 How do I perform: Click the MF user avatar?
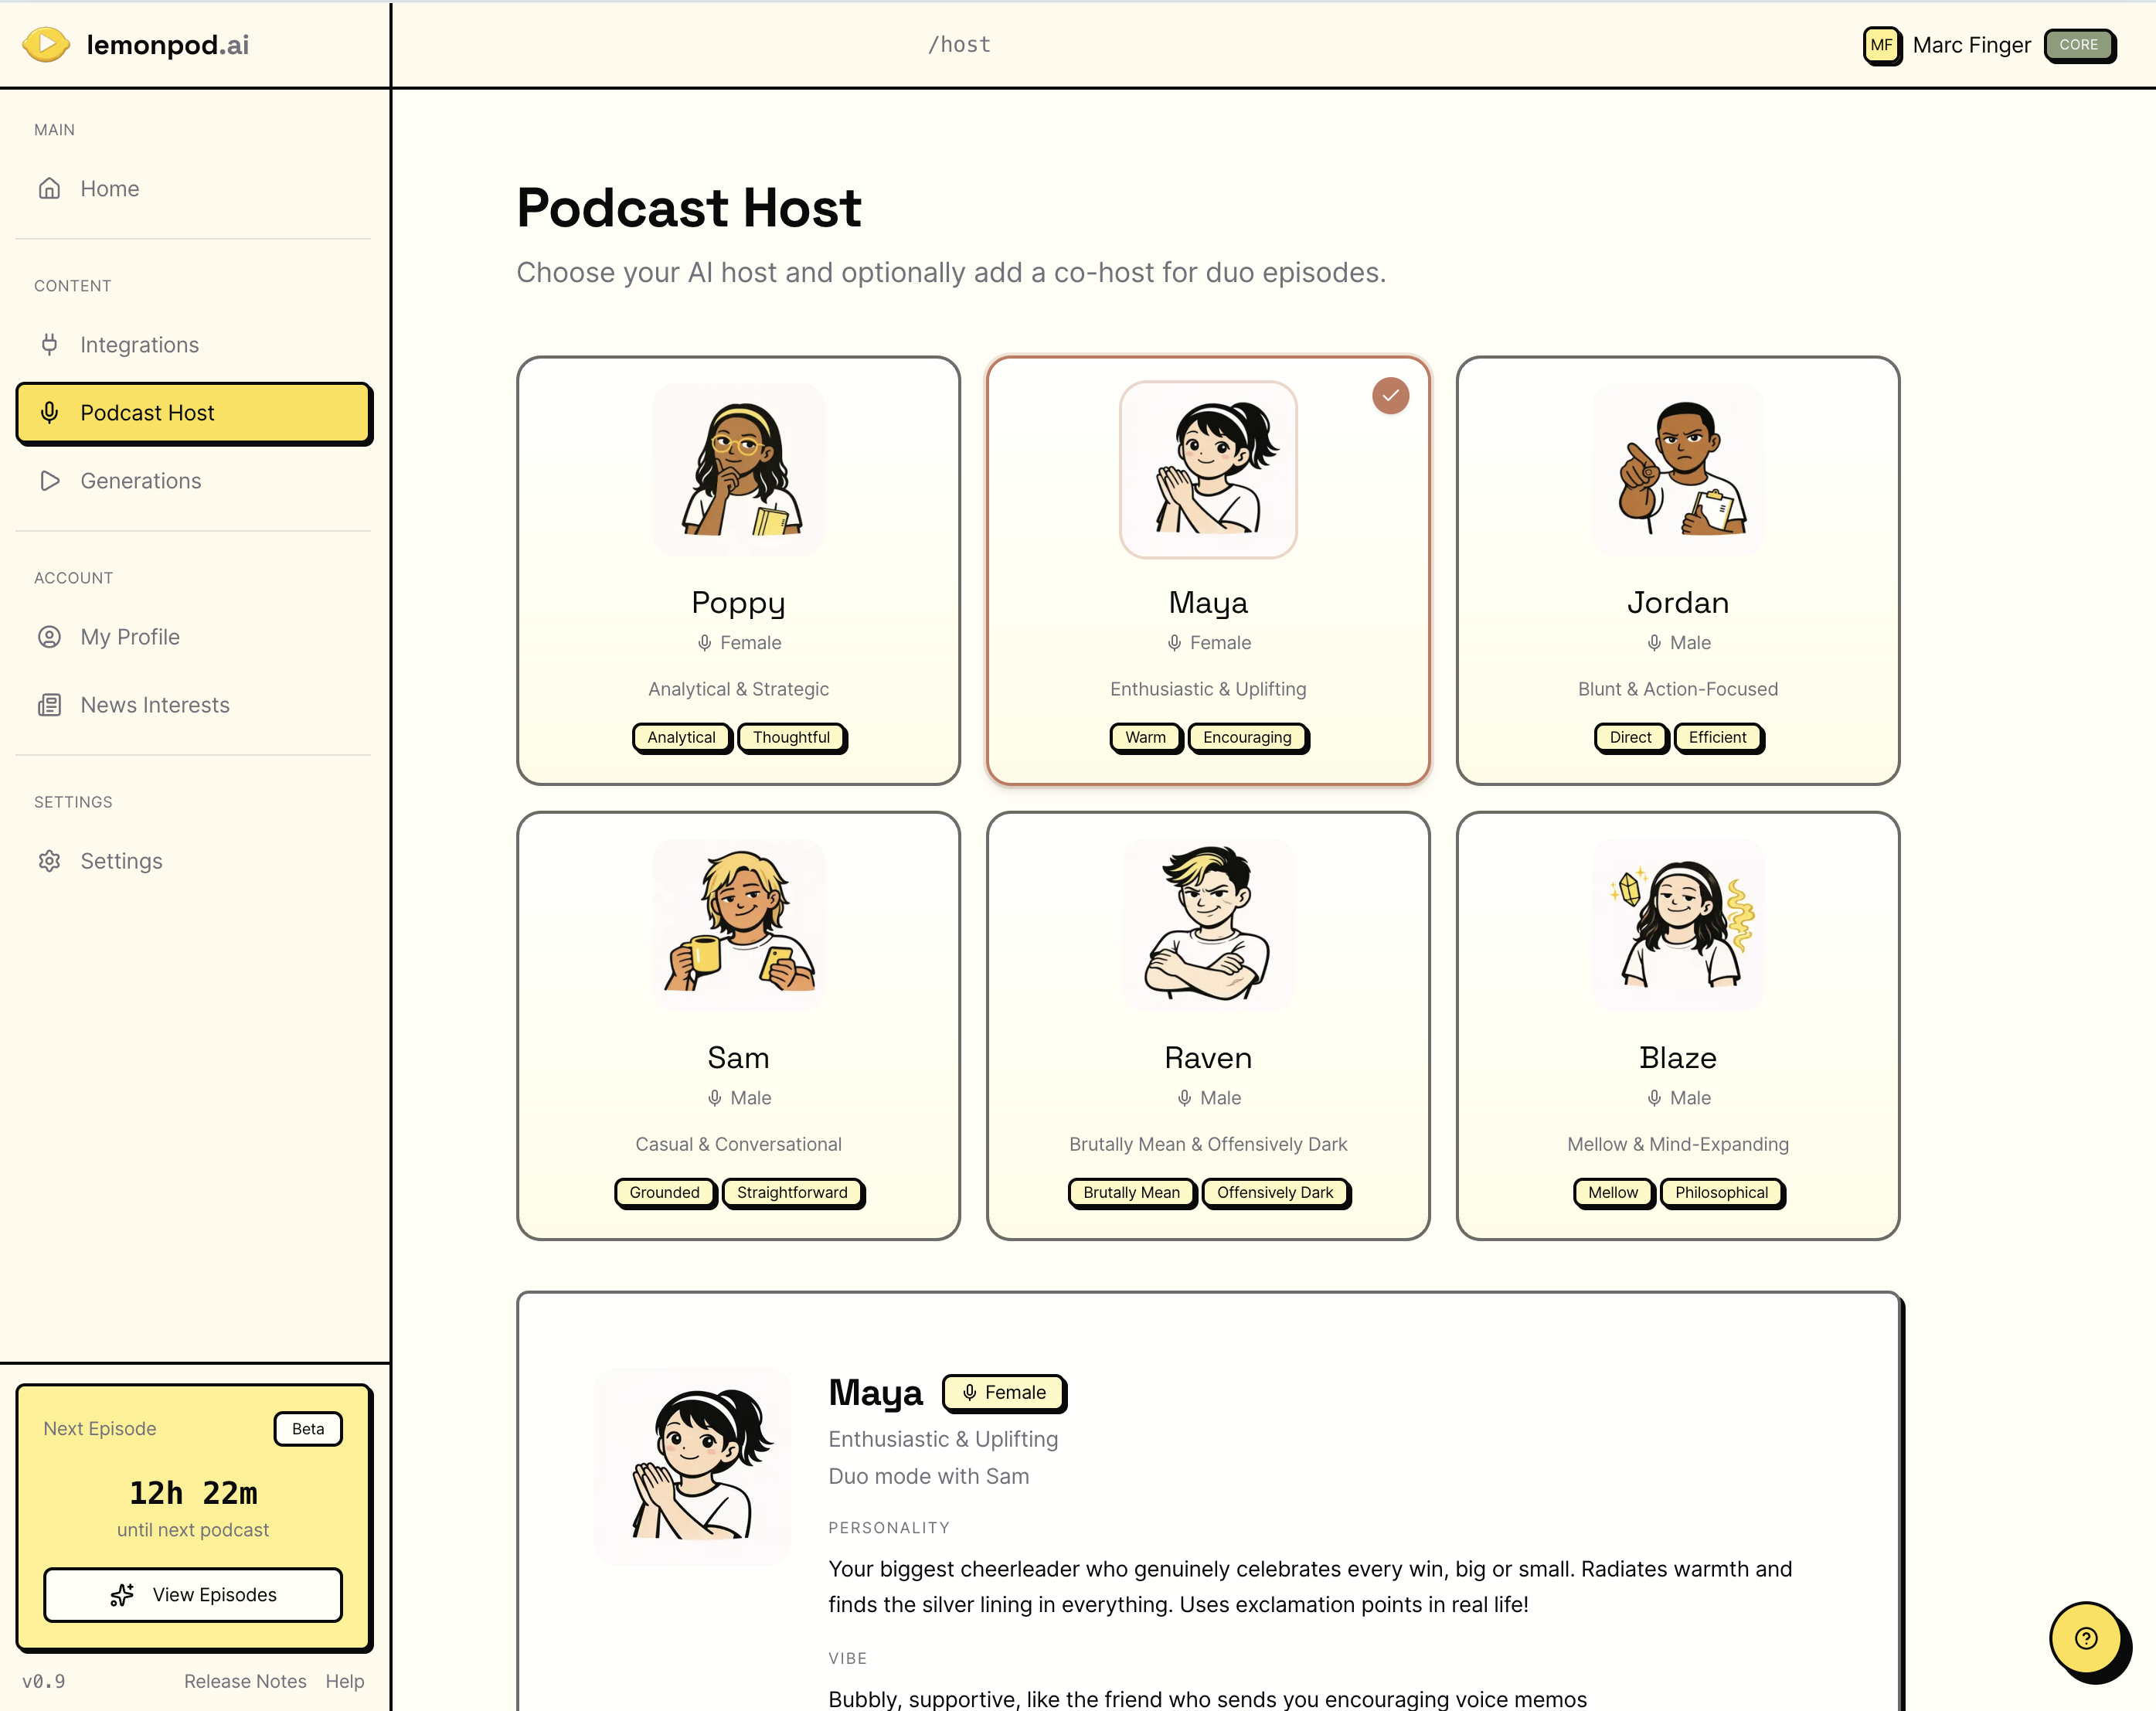click(1883, 45)
